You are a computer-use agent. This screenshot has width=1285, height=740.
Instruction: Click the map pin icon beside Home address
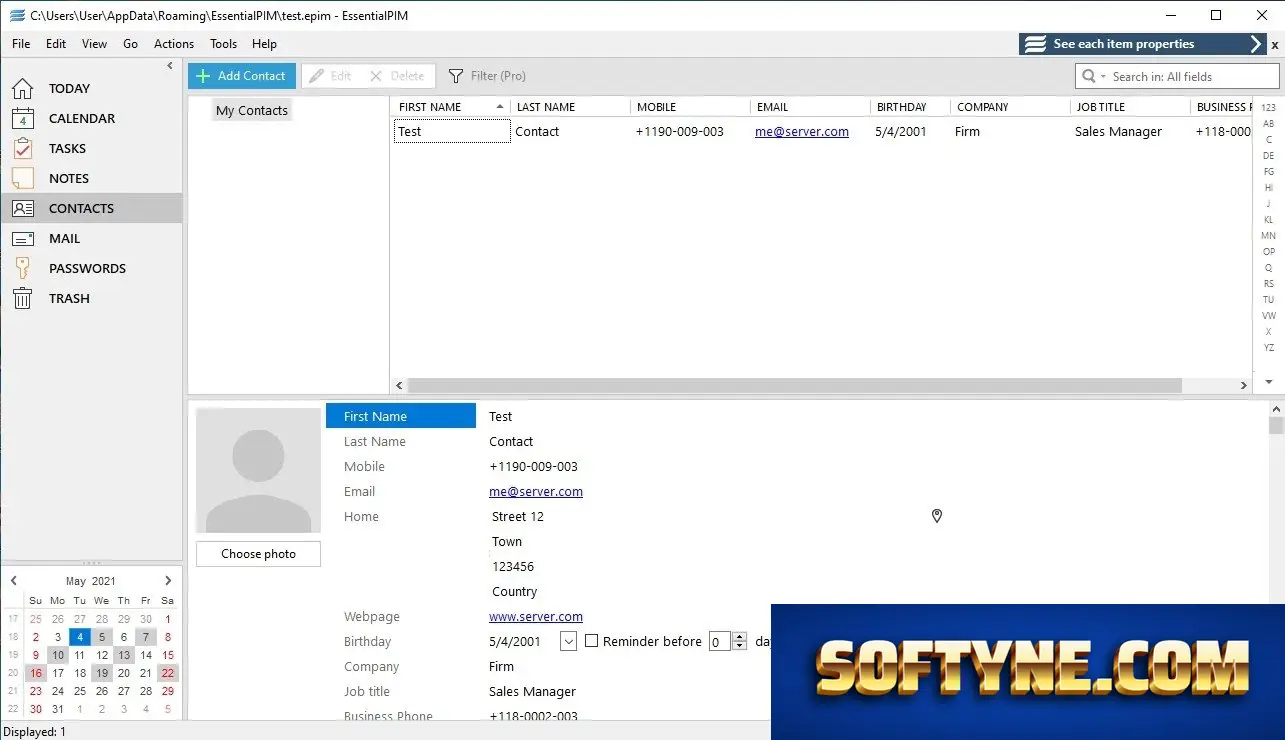click(937, 516)
